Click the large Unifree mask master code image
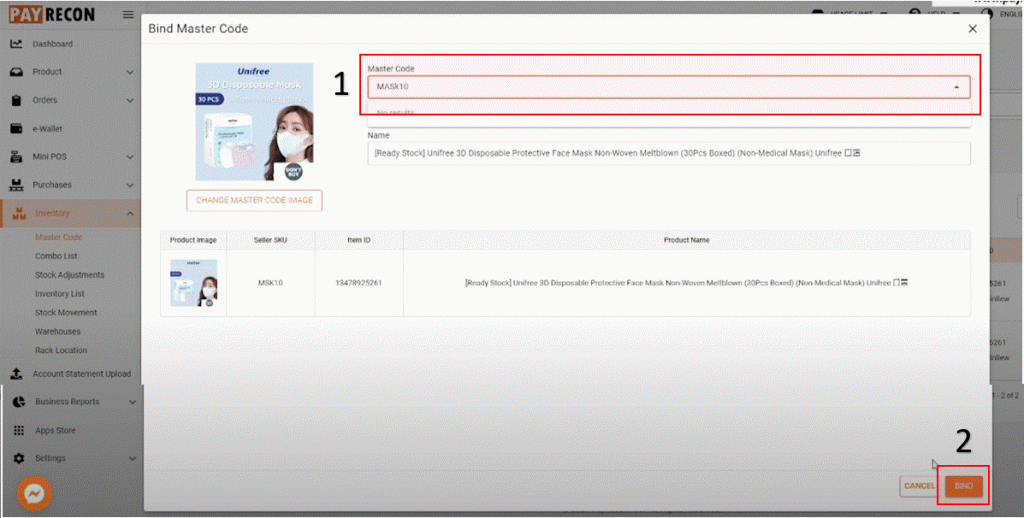Image resolution: width=1024 pixels, height=518 pixels. [x=254, y=121]
